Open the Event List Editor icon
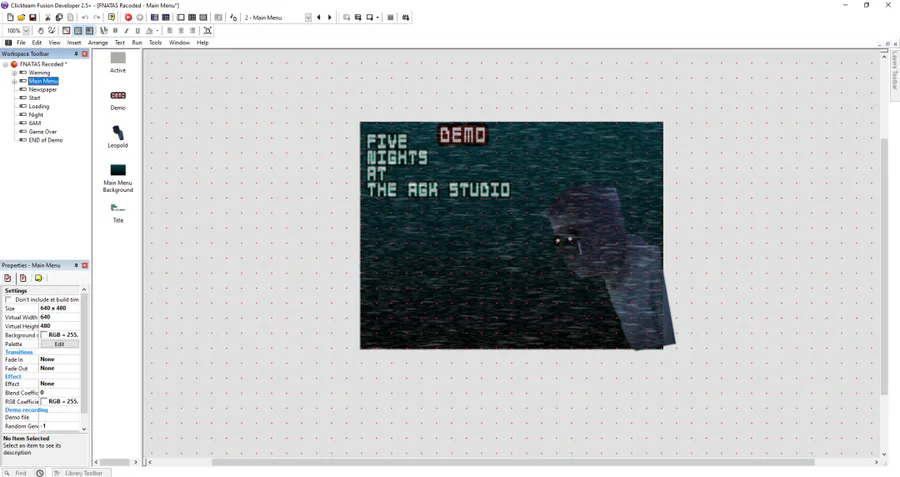 tap(203, 17)
